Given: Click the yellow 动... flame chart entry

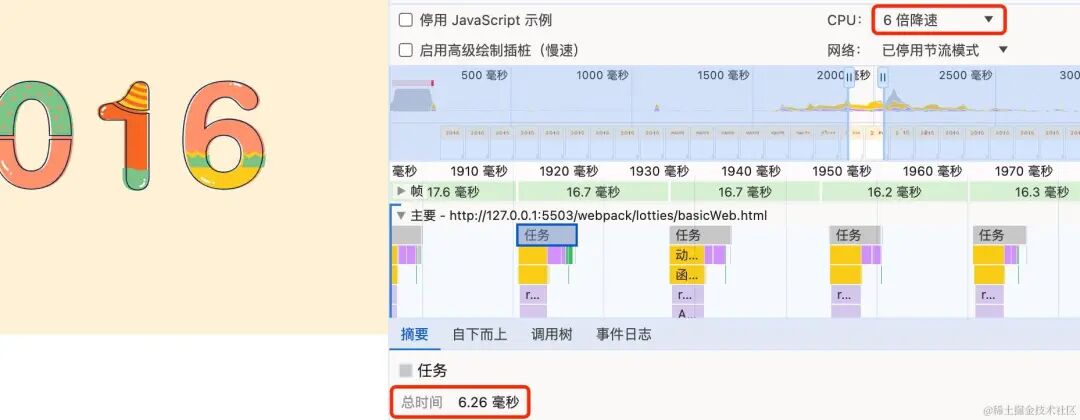Looking at the screenshot, I should (x=687, y=255).
